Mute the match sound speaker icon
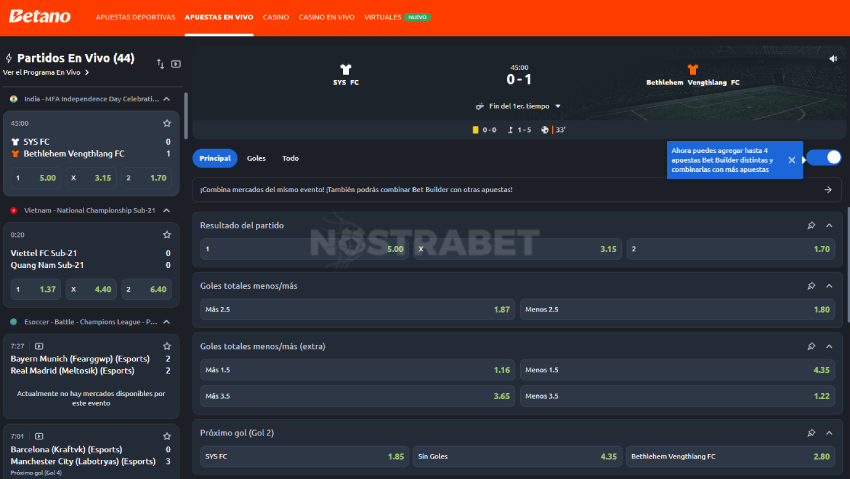Viewport: 850px width, 479px height. (833, 59)
